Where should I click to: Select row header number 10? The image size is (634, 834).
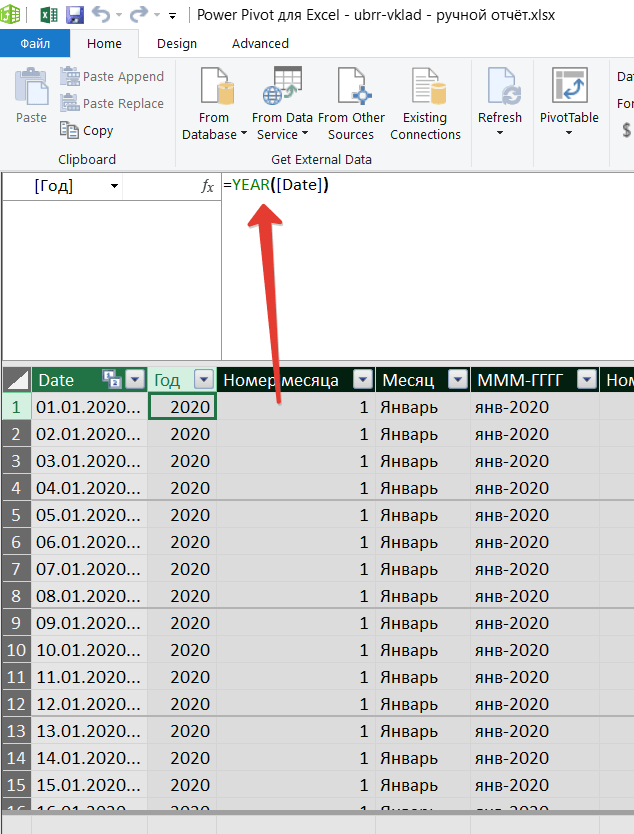[16, 650]
